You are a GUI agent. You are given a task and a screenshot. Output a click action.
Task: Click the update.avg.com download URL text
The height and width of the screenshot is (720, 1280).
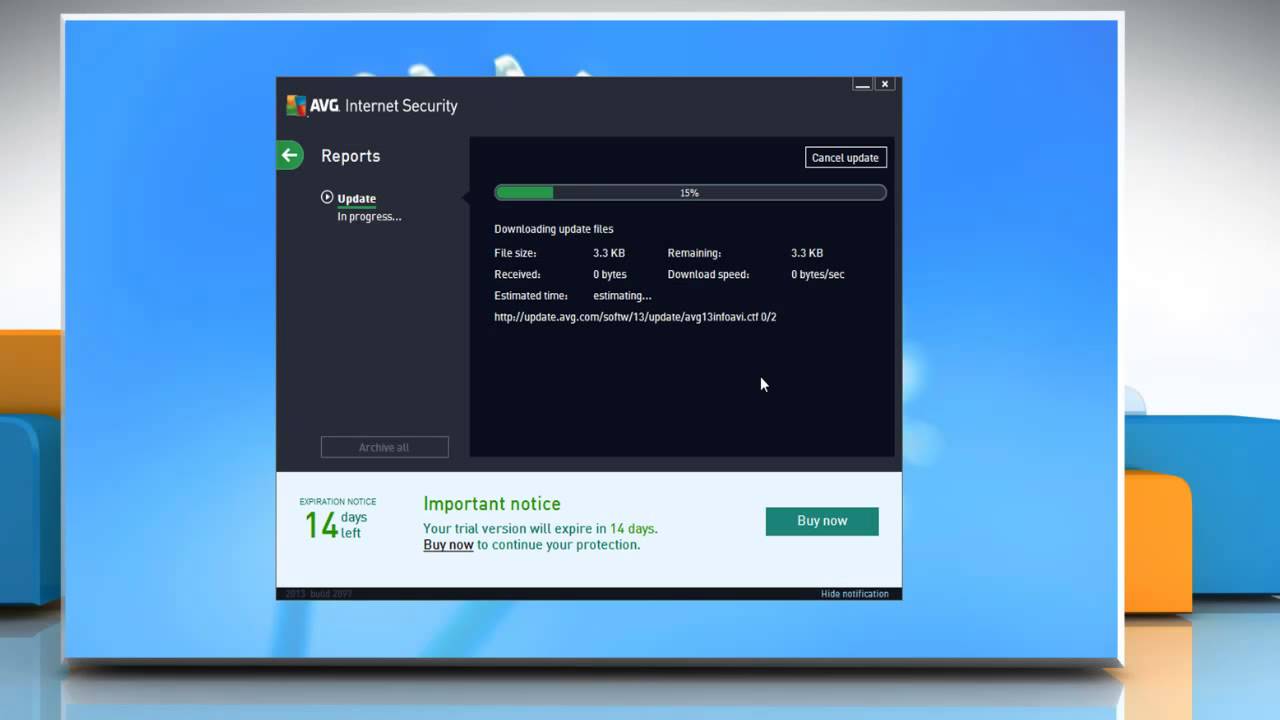click(x=635, y=317)
